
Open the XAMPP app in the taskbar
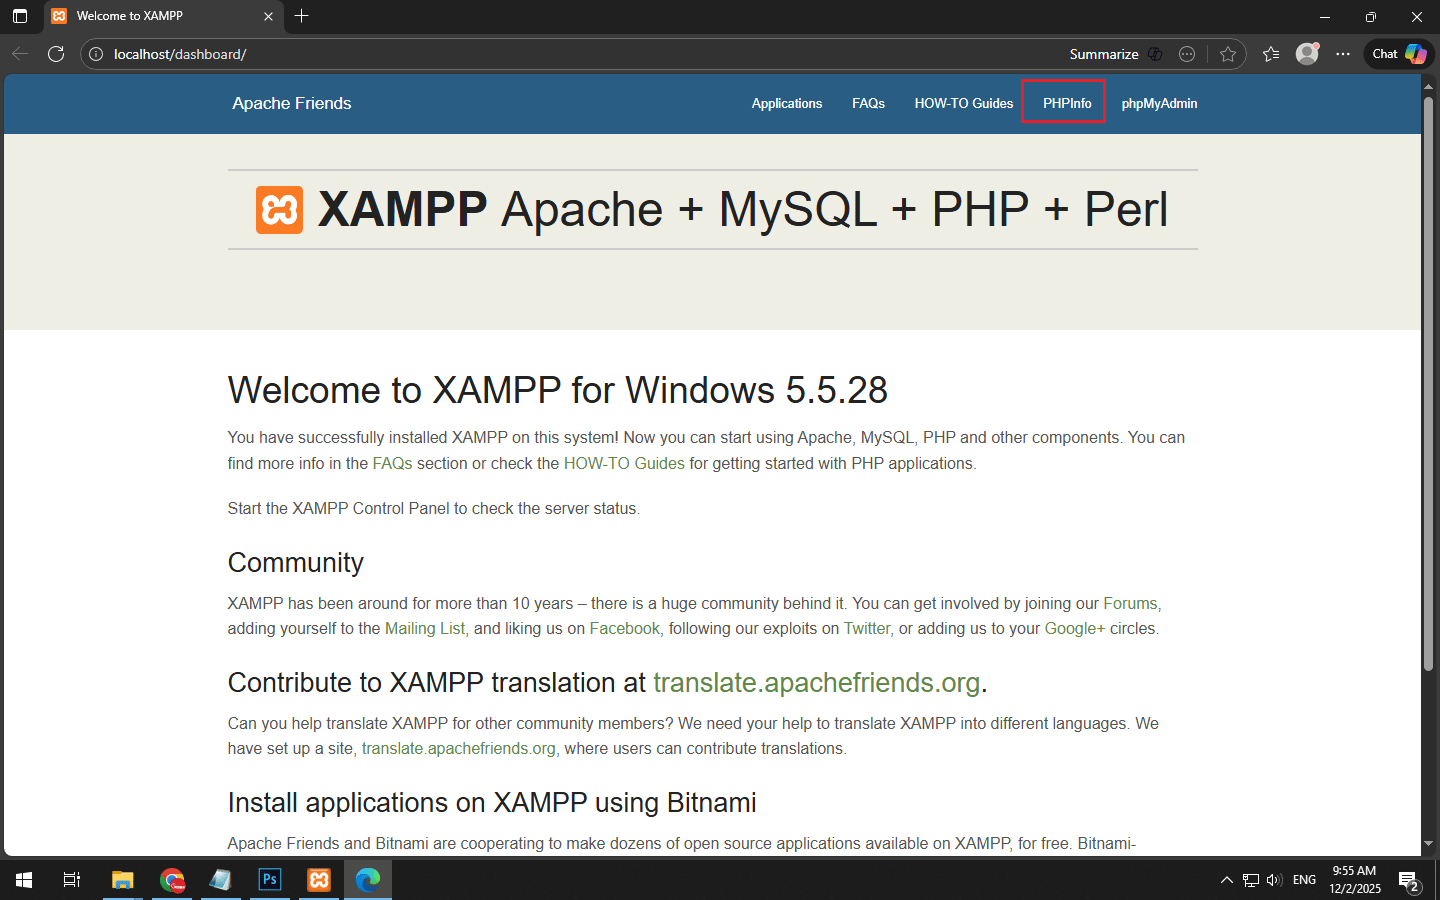point(319,880)
